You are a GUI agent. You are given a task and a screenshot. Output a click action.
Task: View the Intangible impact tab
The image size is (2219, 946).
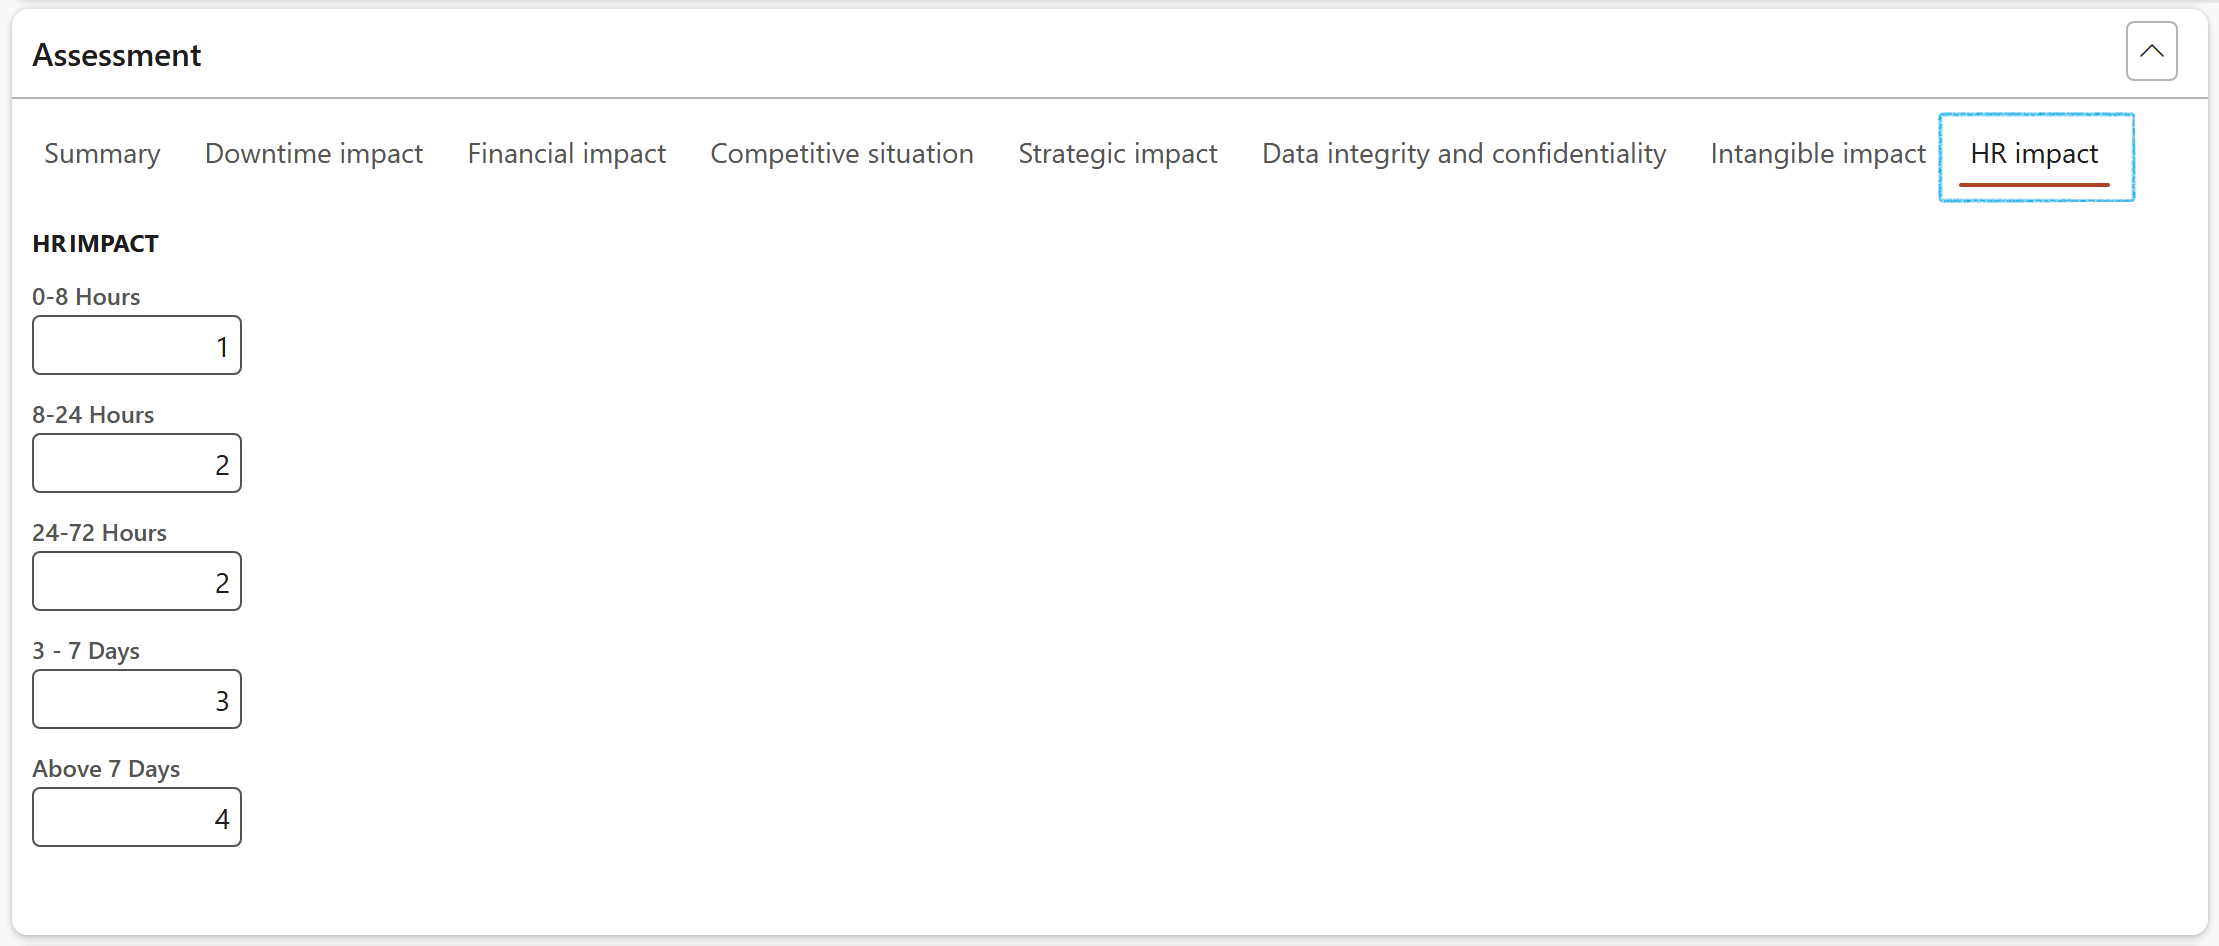click(1817, 154)
